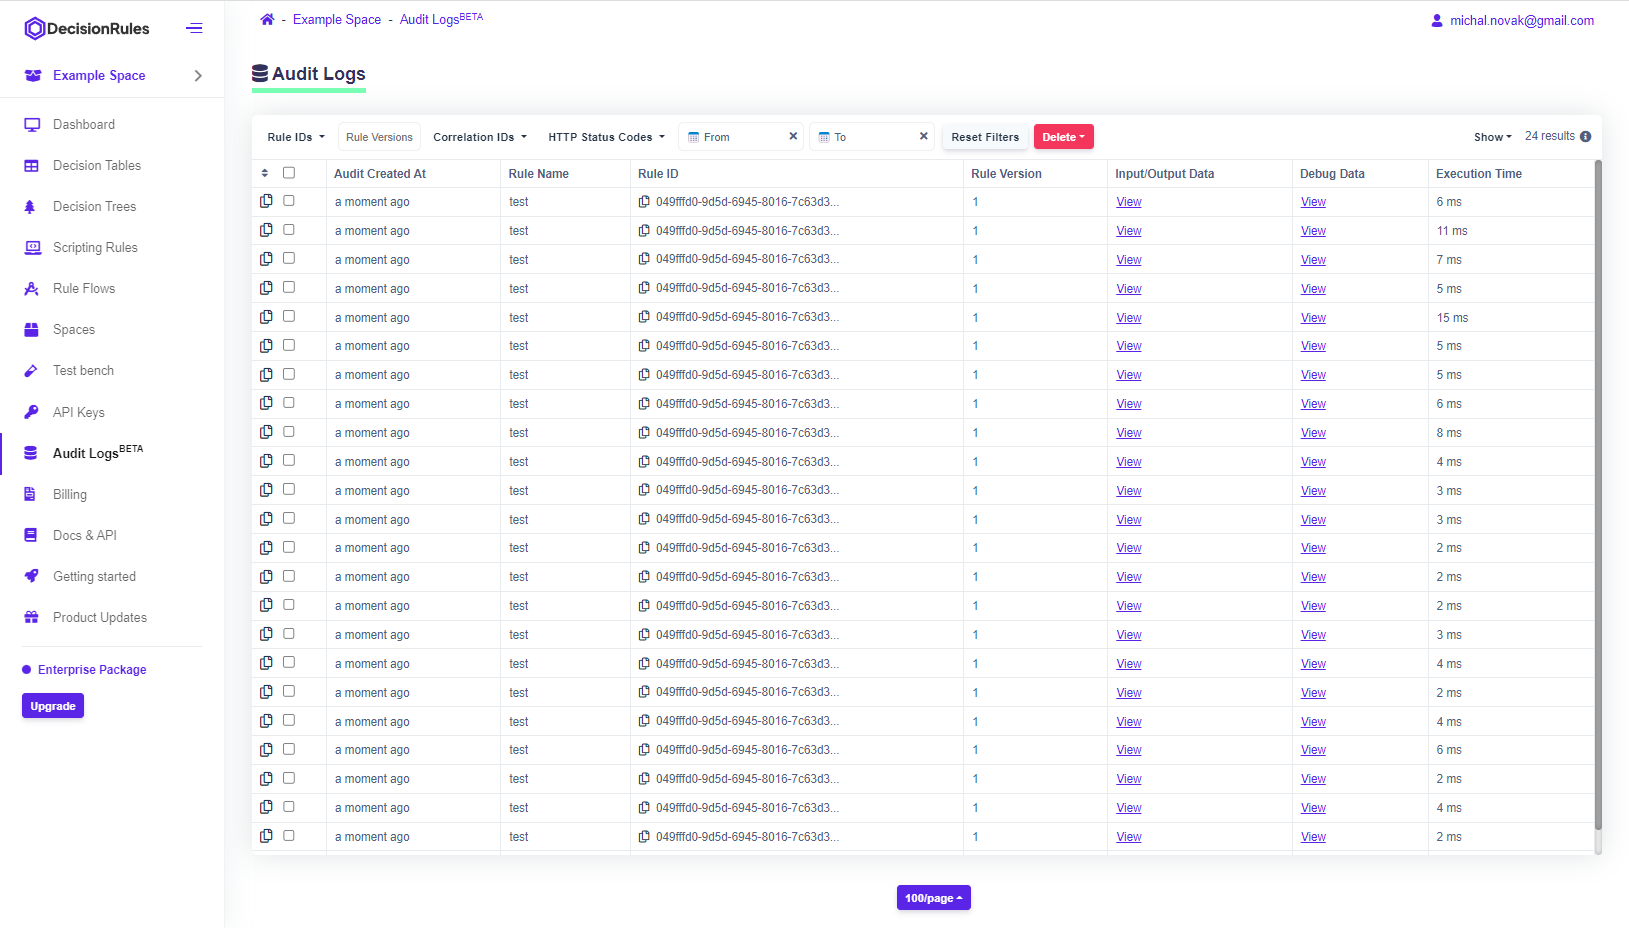
Task: Expand the HTTP Status Codes dropdown
Action: tap(606, 137)
